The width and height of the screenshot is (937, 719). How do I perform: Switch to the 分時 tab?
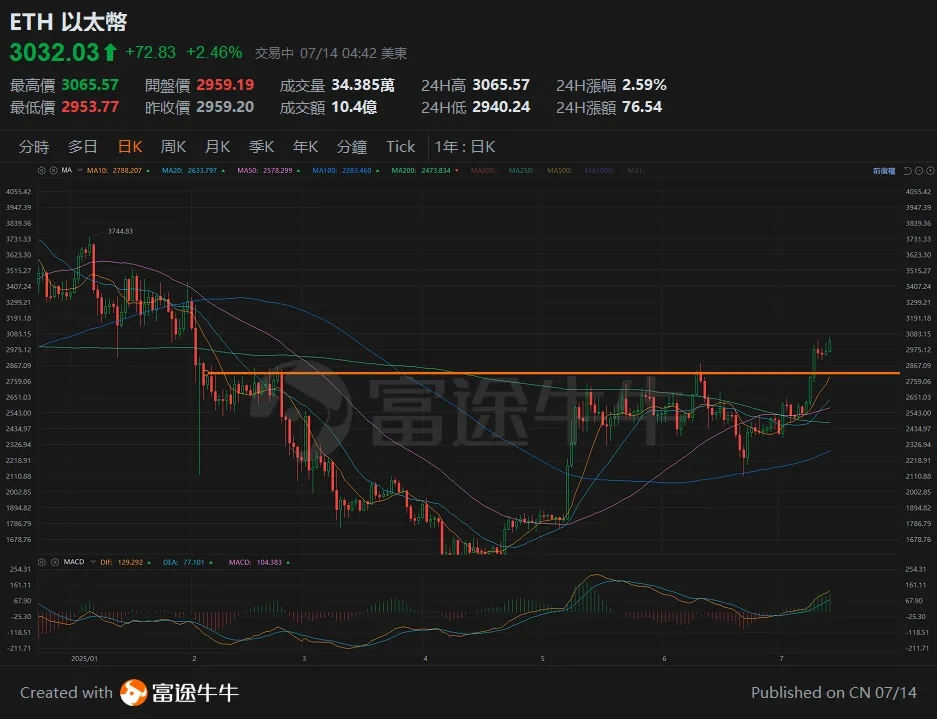point(33,146)
